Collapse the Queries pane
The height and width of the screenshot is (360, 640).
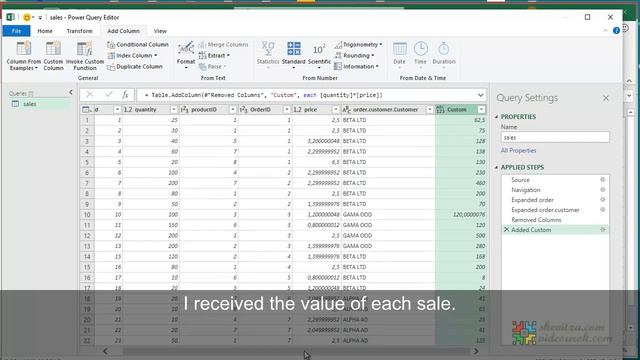point(71,93)
